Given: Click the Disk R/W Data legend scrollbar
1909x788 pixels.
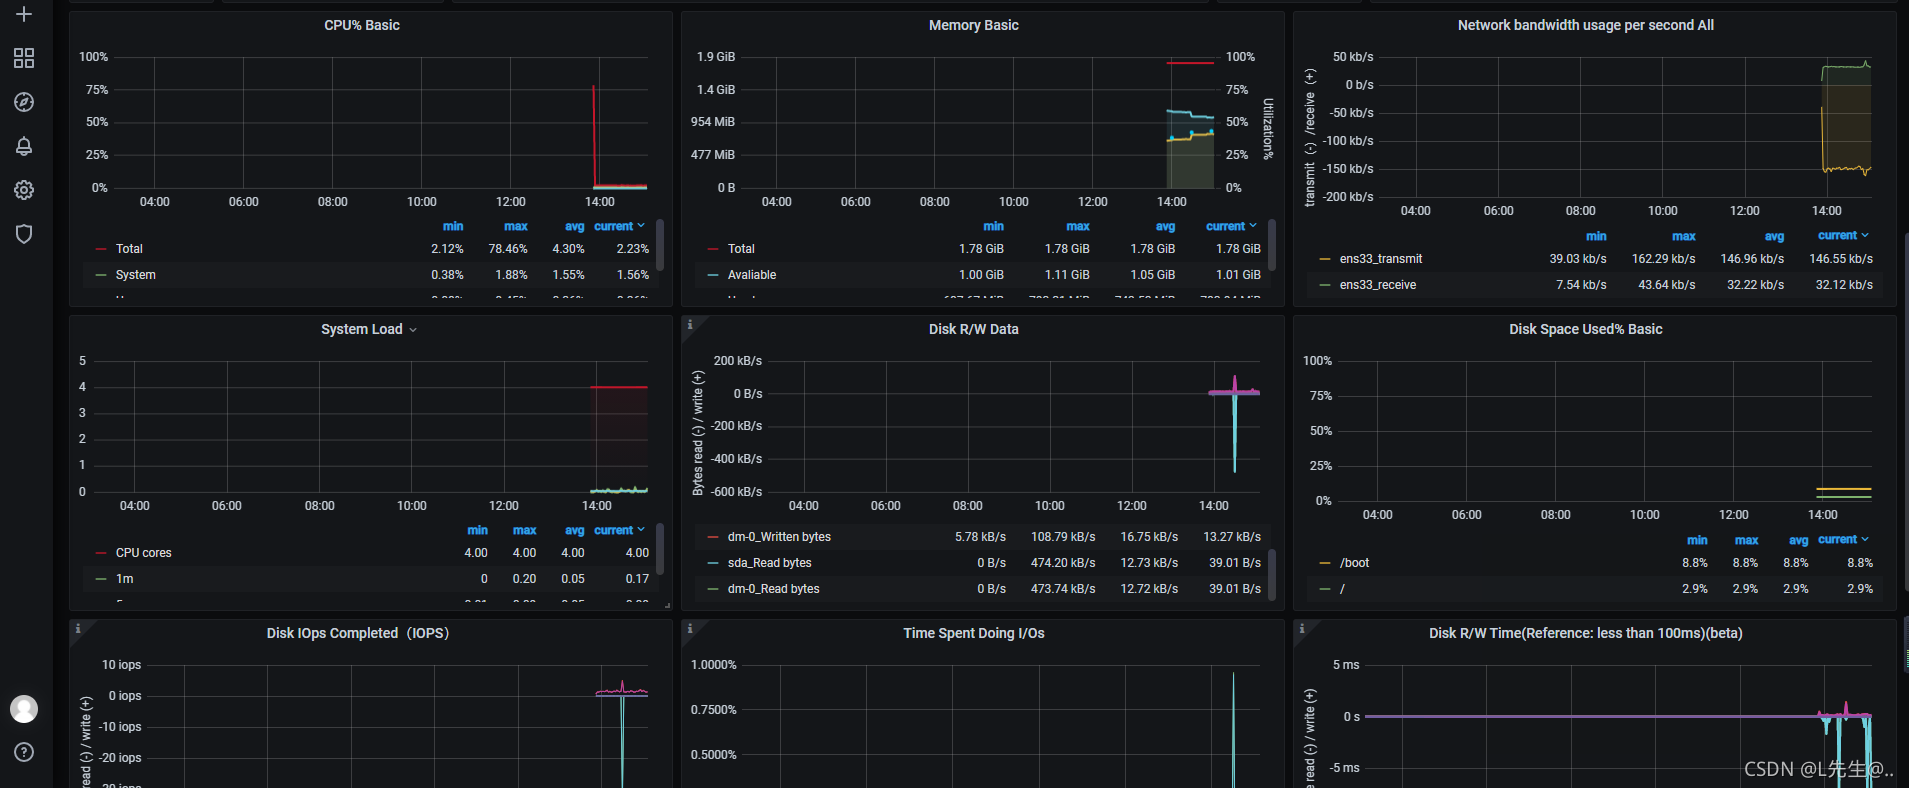Looking at the screenshot, I should 1272,575.
